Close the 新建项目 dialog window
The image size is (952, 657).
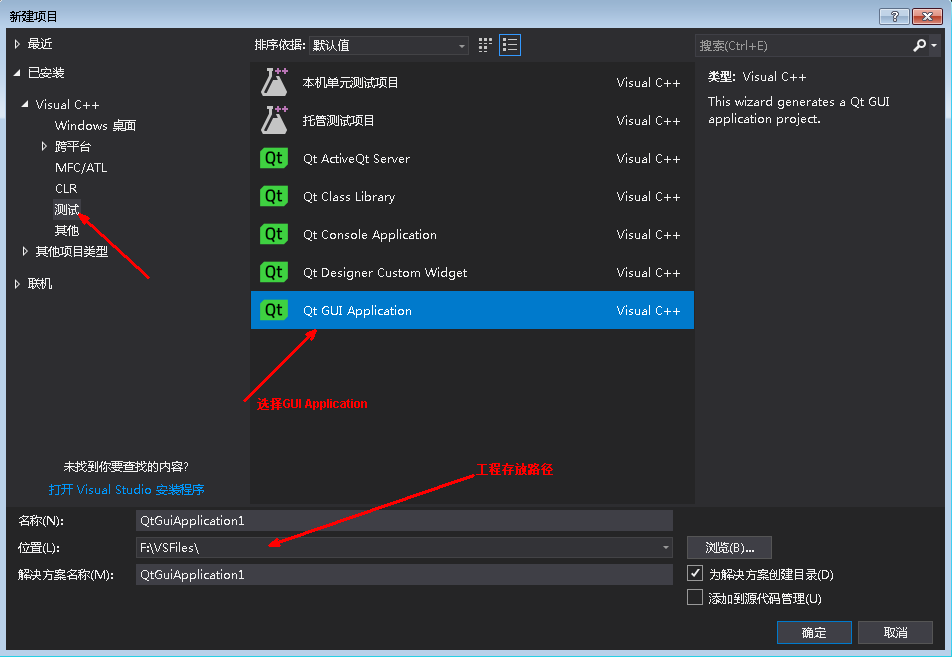click(927, 16)
